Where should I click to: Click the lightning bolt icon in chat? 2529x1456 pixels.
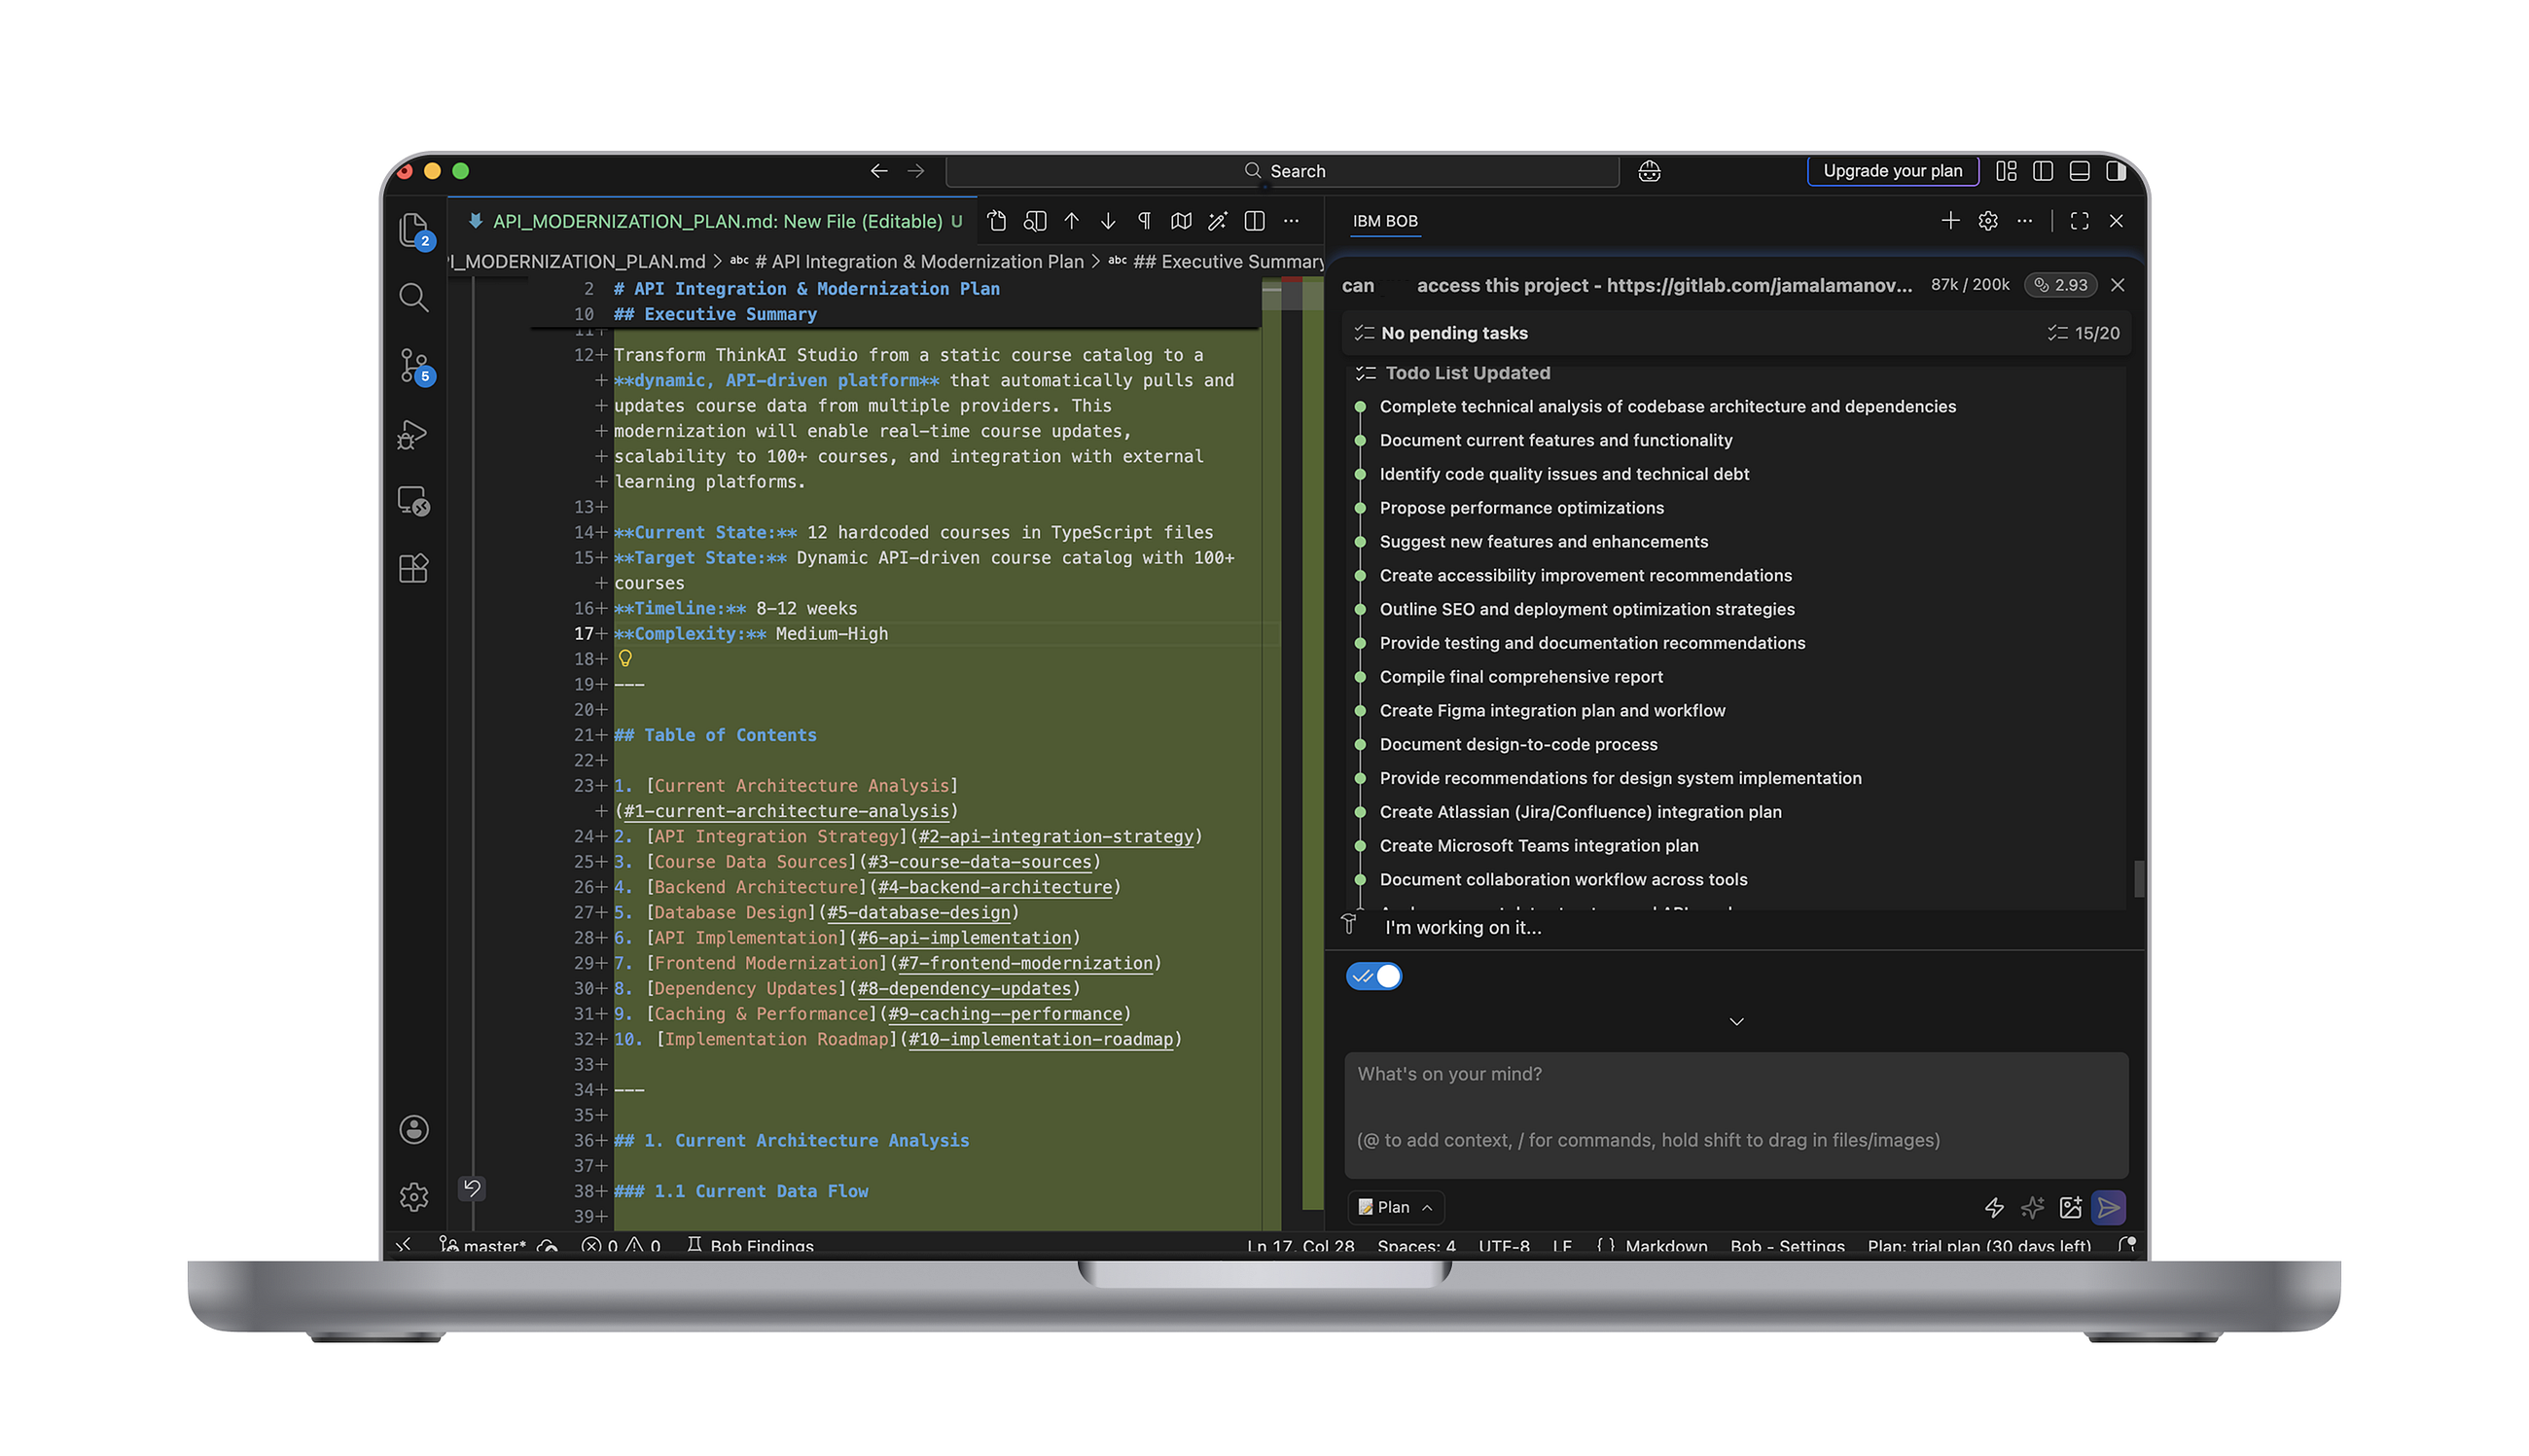pos(1994,1207)
